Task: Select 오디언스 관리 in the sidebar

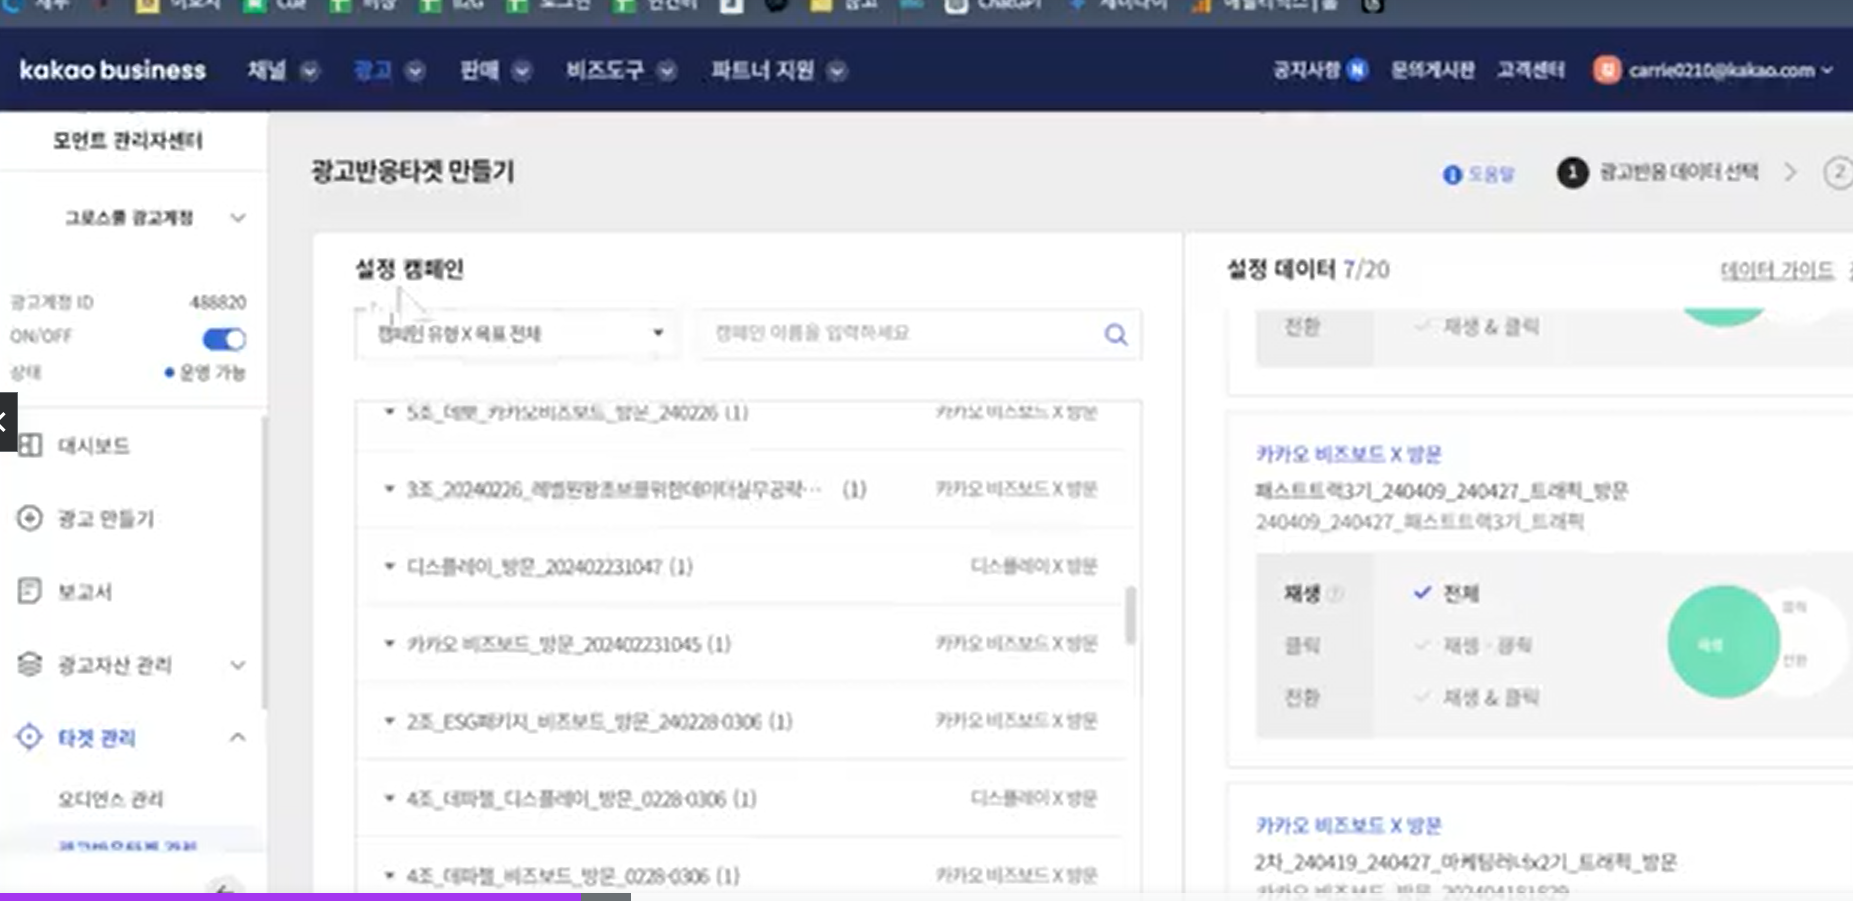Action: (x=110, y=799)
